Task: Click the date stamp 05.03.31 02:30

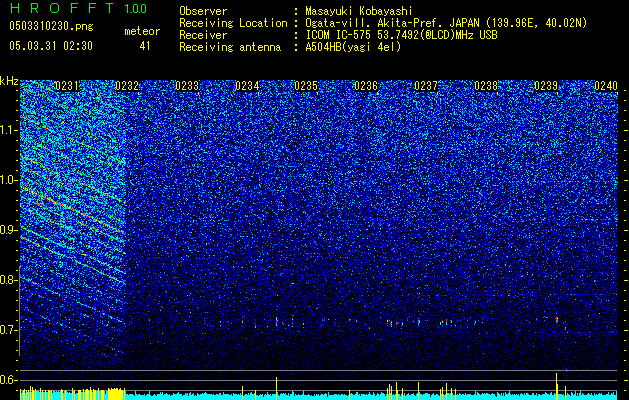Action: (51, 46)
